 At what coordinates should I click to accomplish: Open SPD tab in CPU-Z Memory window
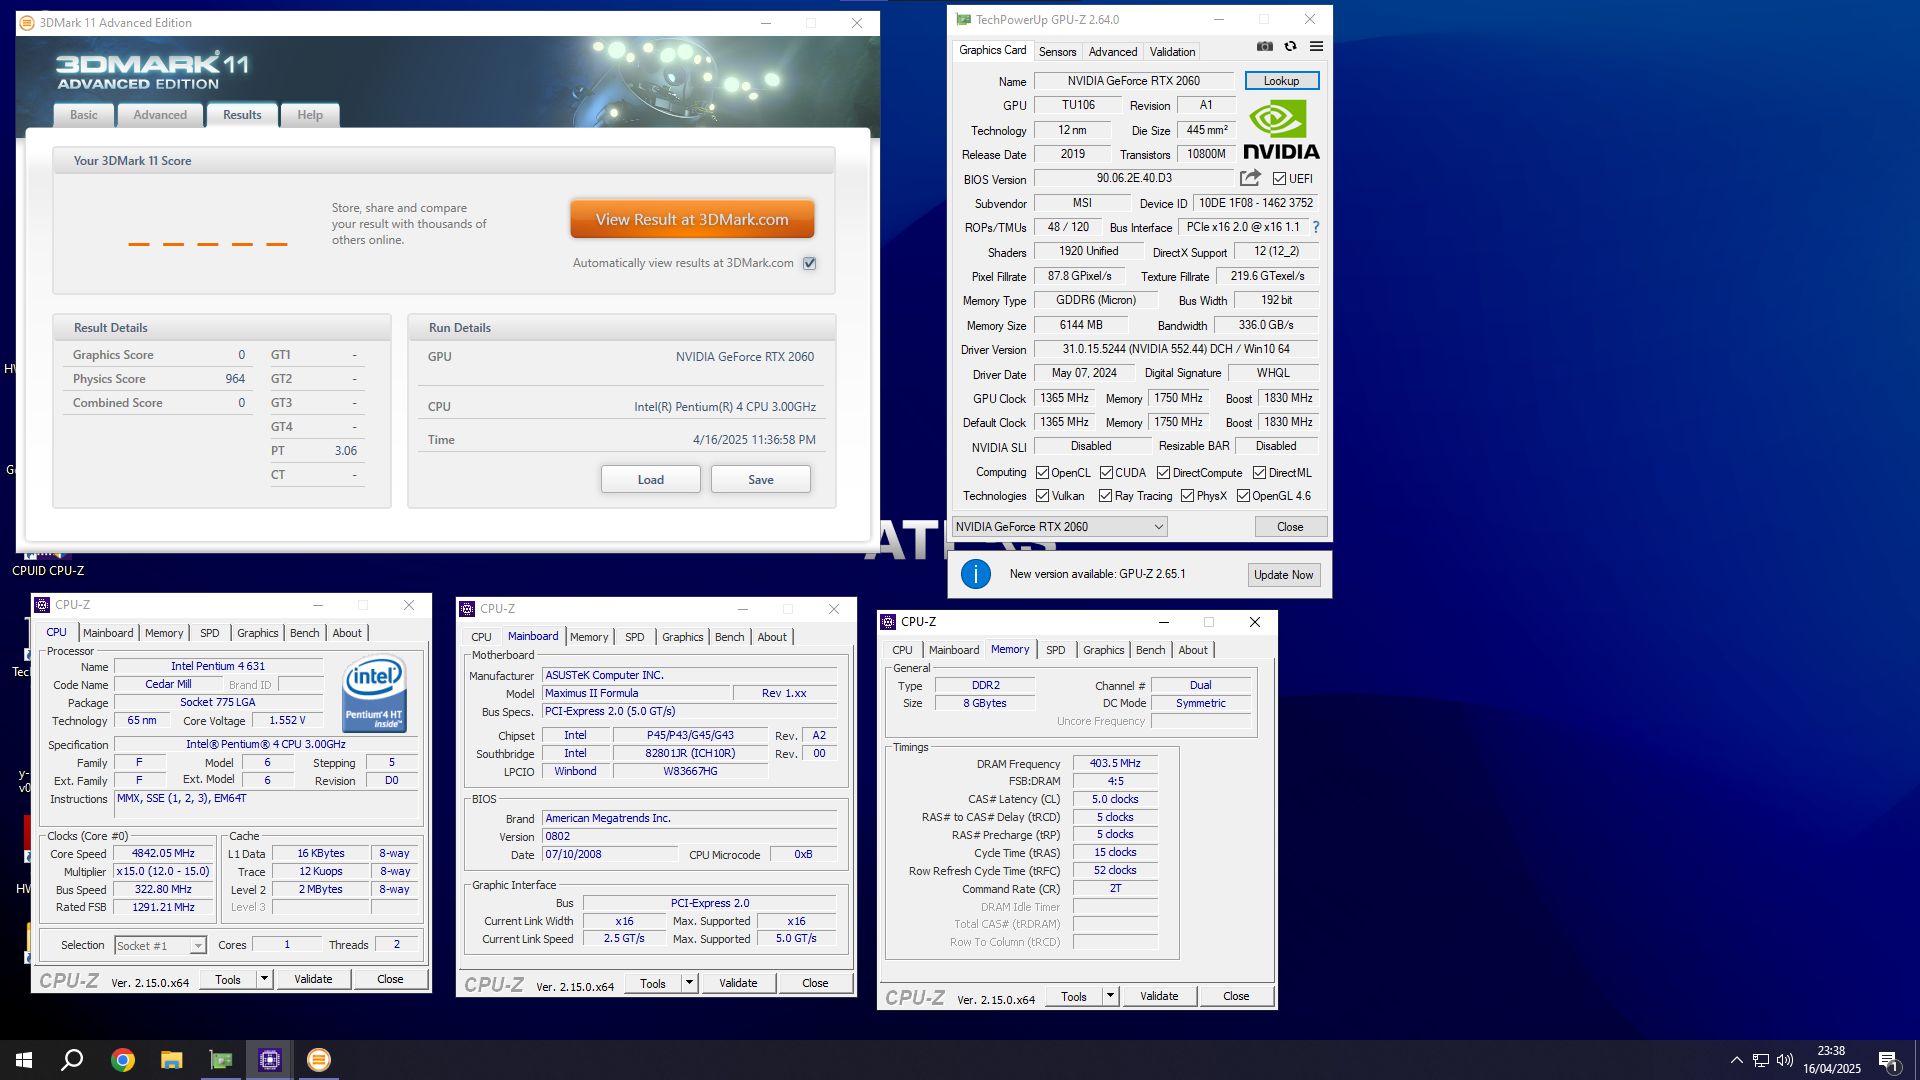(1056, 650)
